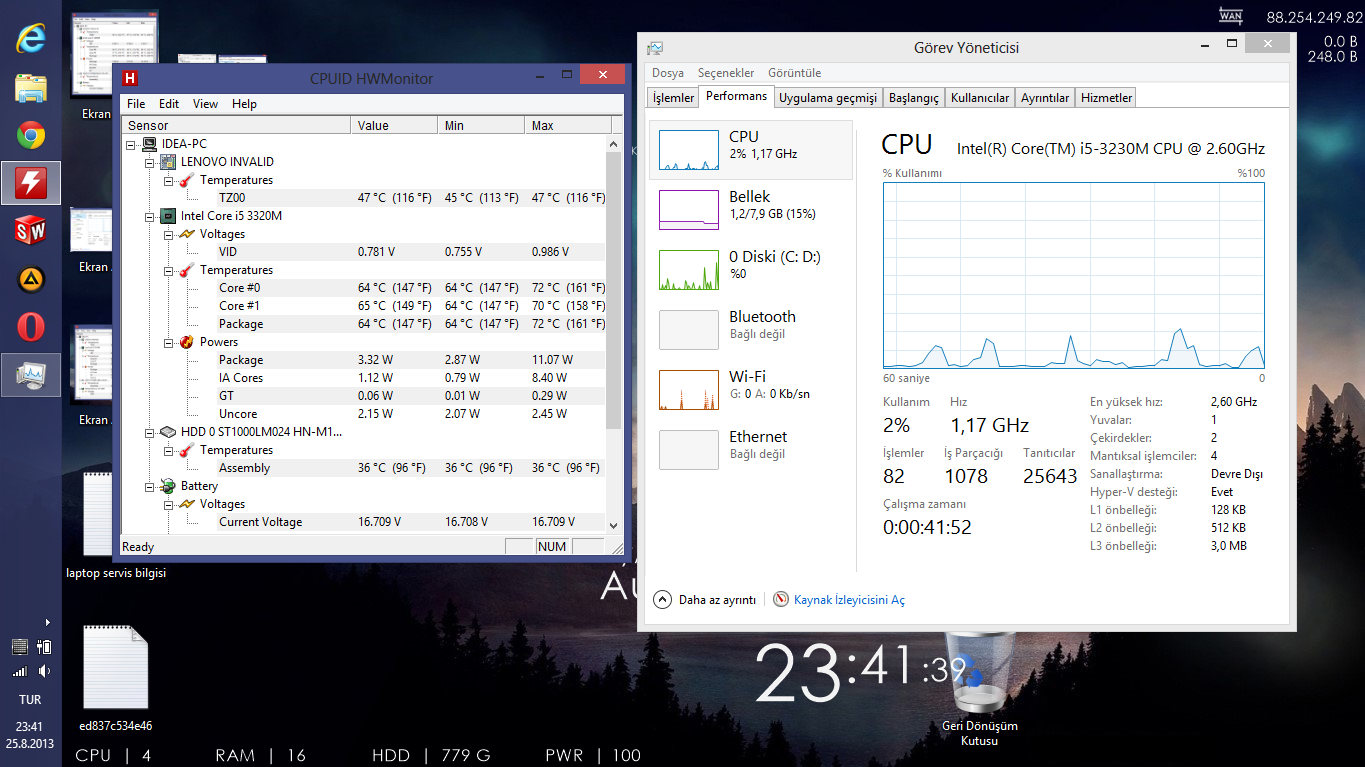Screen dimensions: 1365x767
Task: Click the TUR language indicator
Action: click(x=30, y=700)
